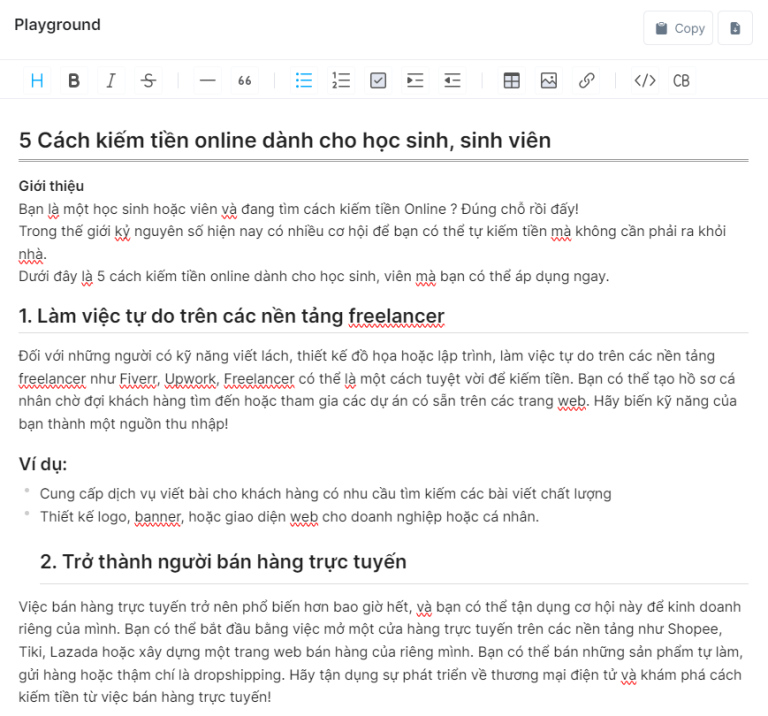768x716 pixels.
Task: Click heading "1. Làm việc tự do trên các nền tảng freelancer"
Action: tap(232, 316)
